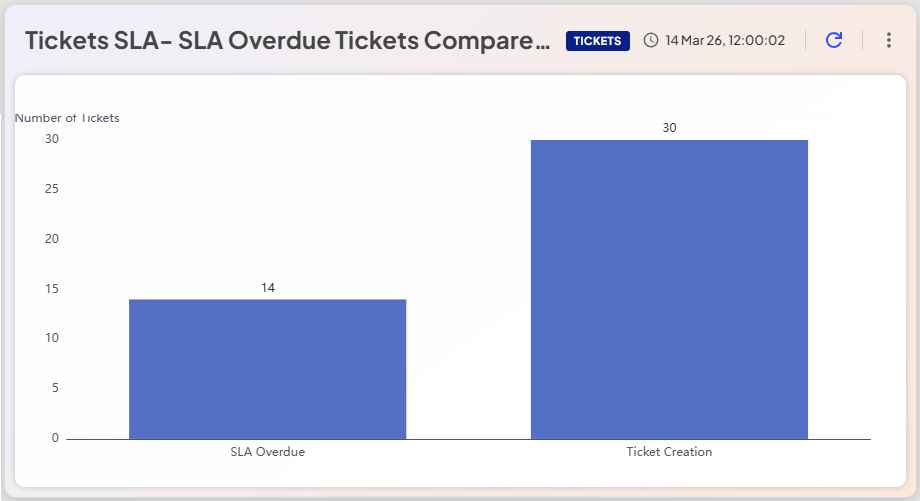
Task: Click the 25 tick on the y-axis
Action: pyautogui.click(x=52, y=189)
